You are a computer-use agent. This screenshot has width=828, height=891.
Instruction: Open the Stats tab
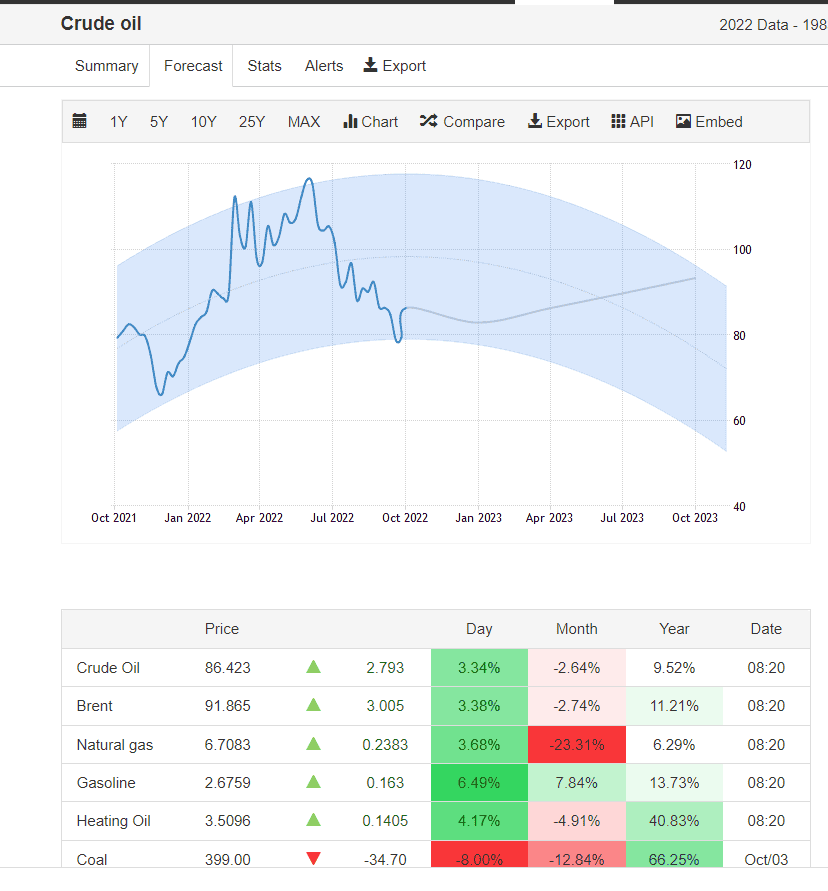pyautogui.click(x=264, y=66)
